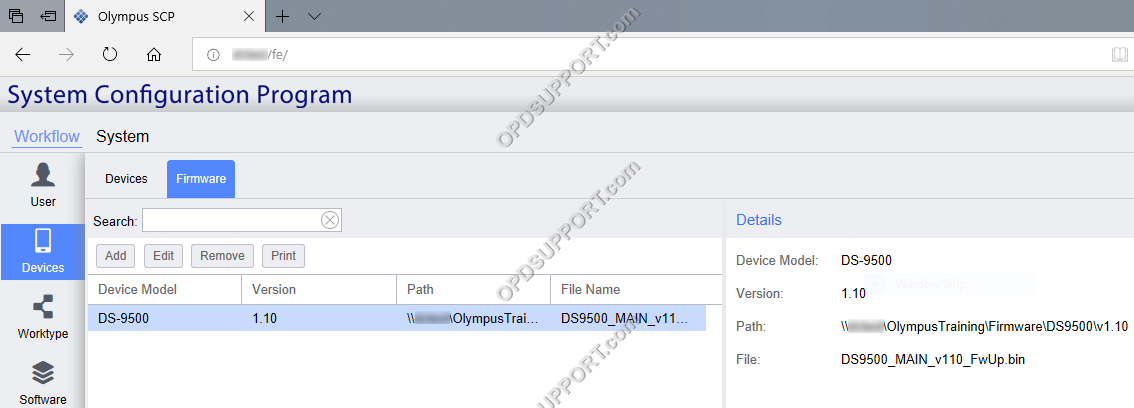Open Reading view book icon

tap(1119, 55)
